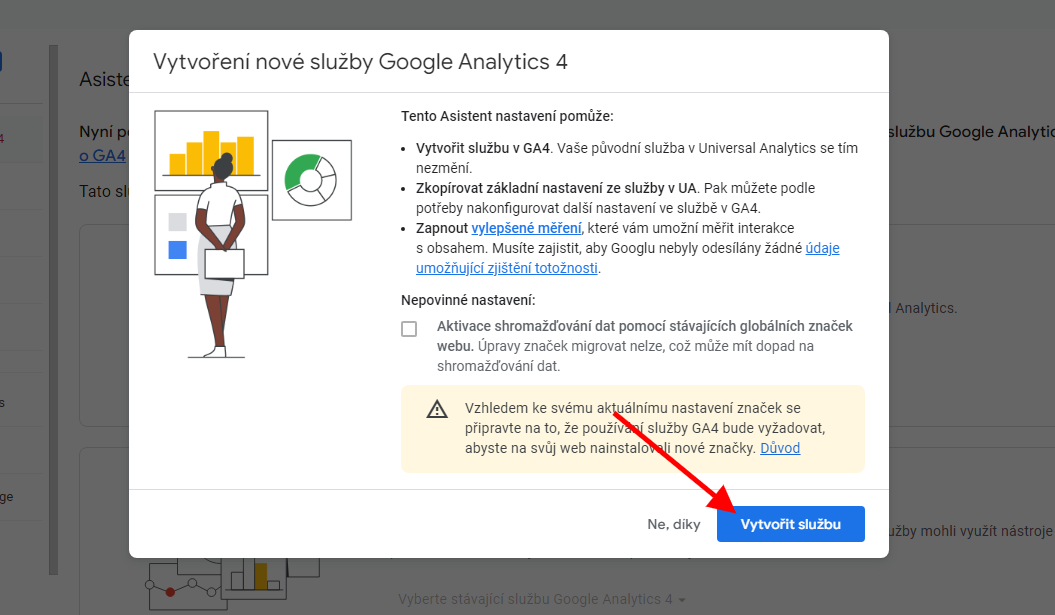Click the "Vytvořit službu" button
The height and width of the screenshot is (615, 1055).
[790, 524]
